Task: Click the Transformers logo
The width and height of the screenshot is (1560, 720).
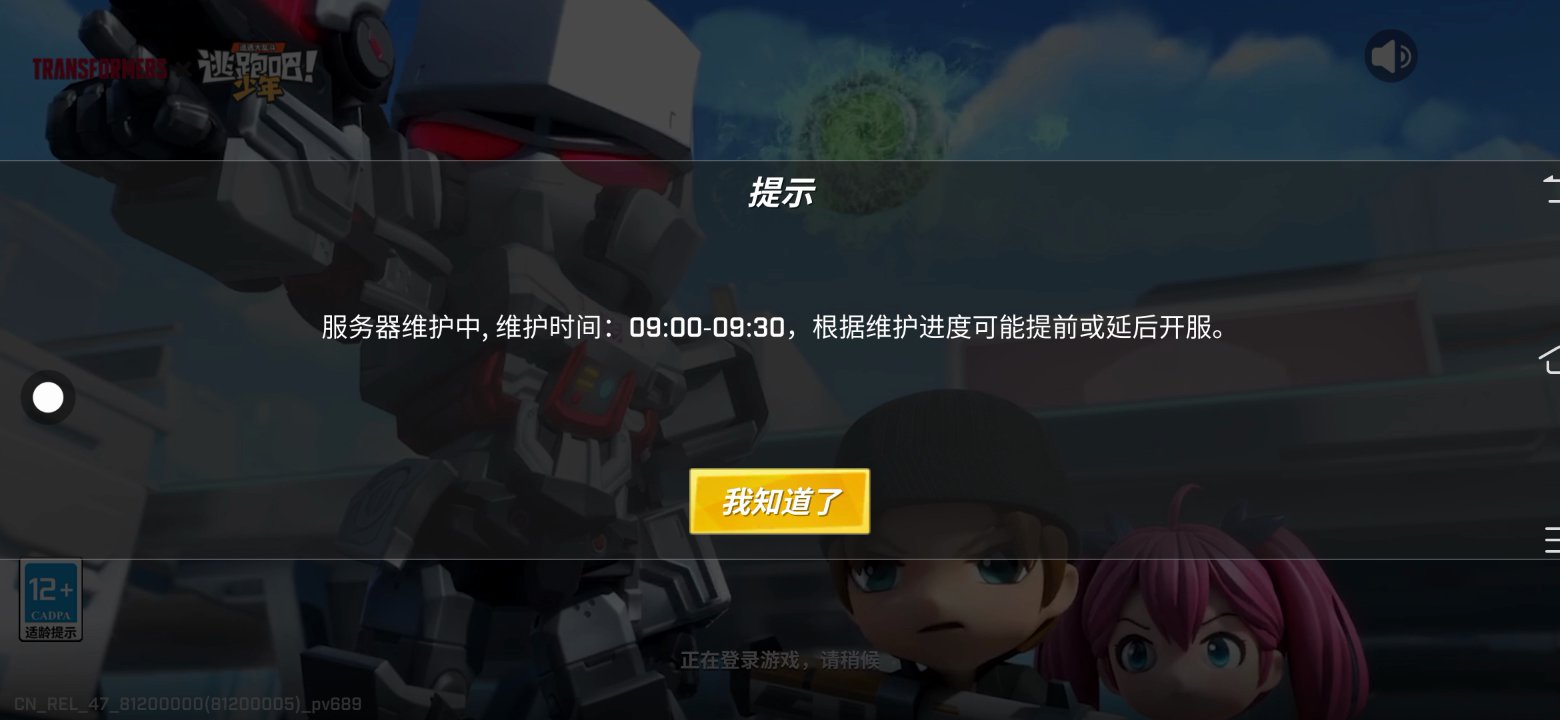Action: point(98,69)
